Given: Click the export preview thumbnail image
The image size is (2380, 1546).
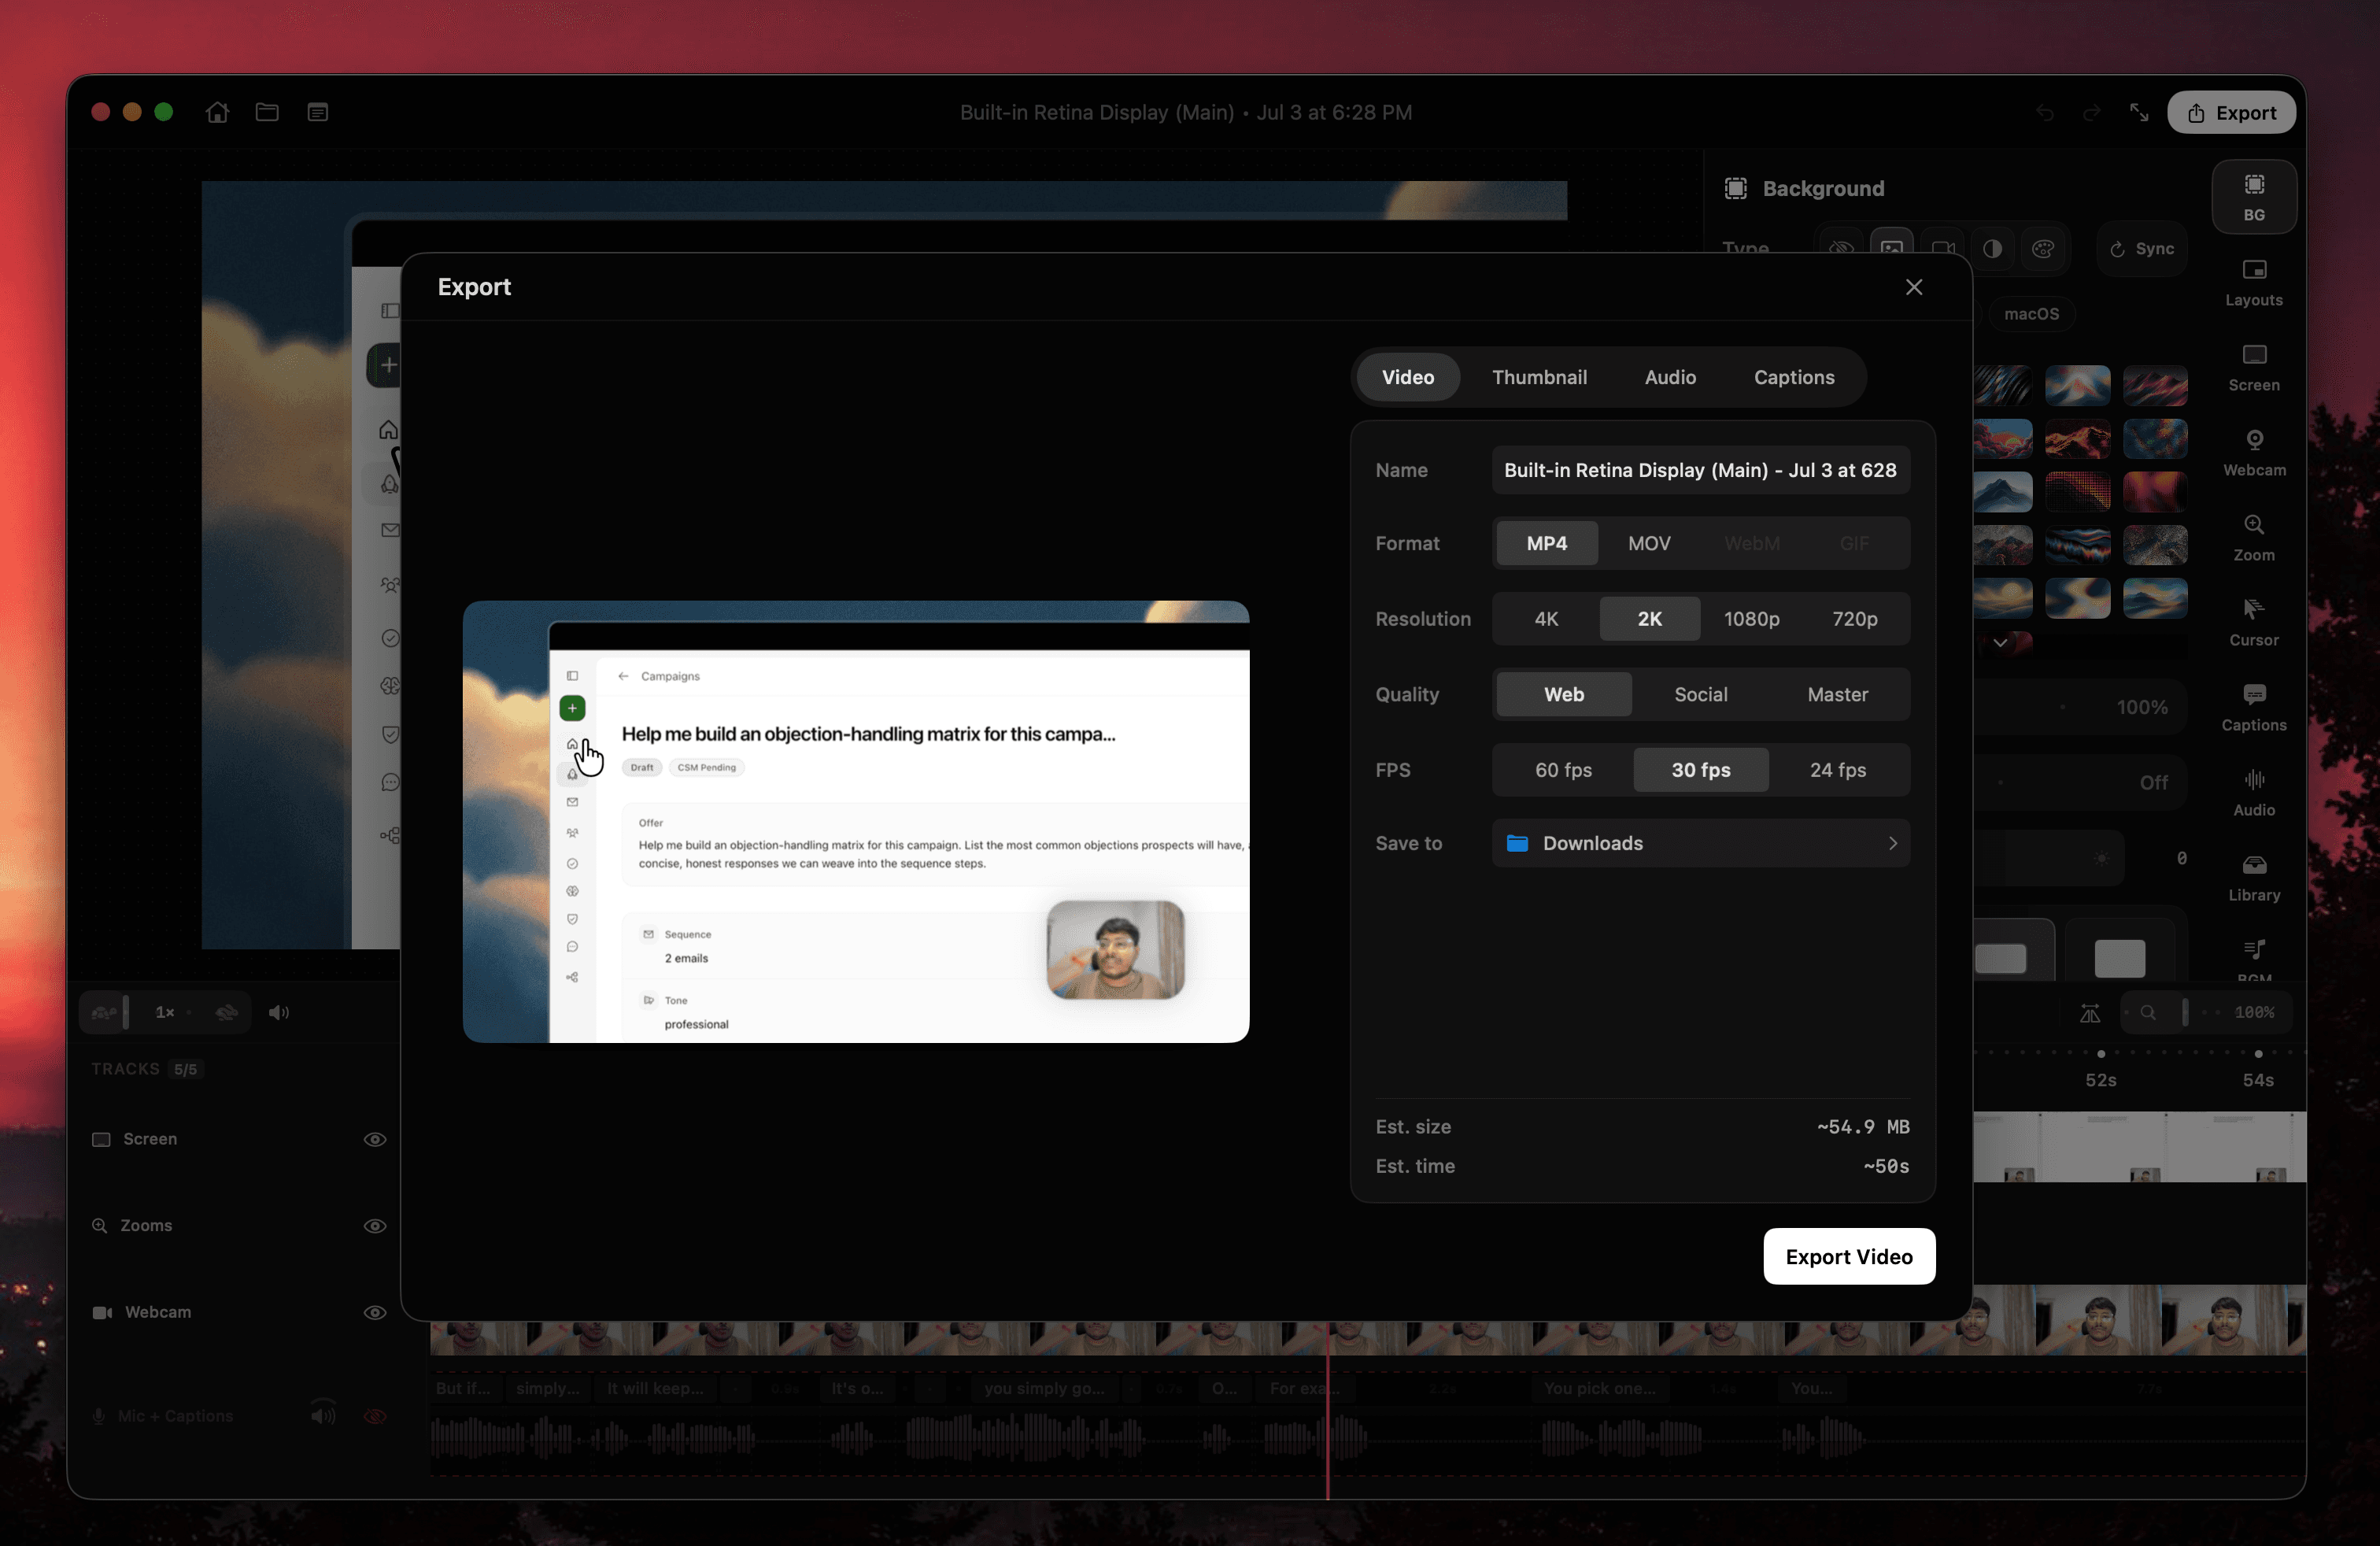Looking at the screenshot, I should (856, 822).
